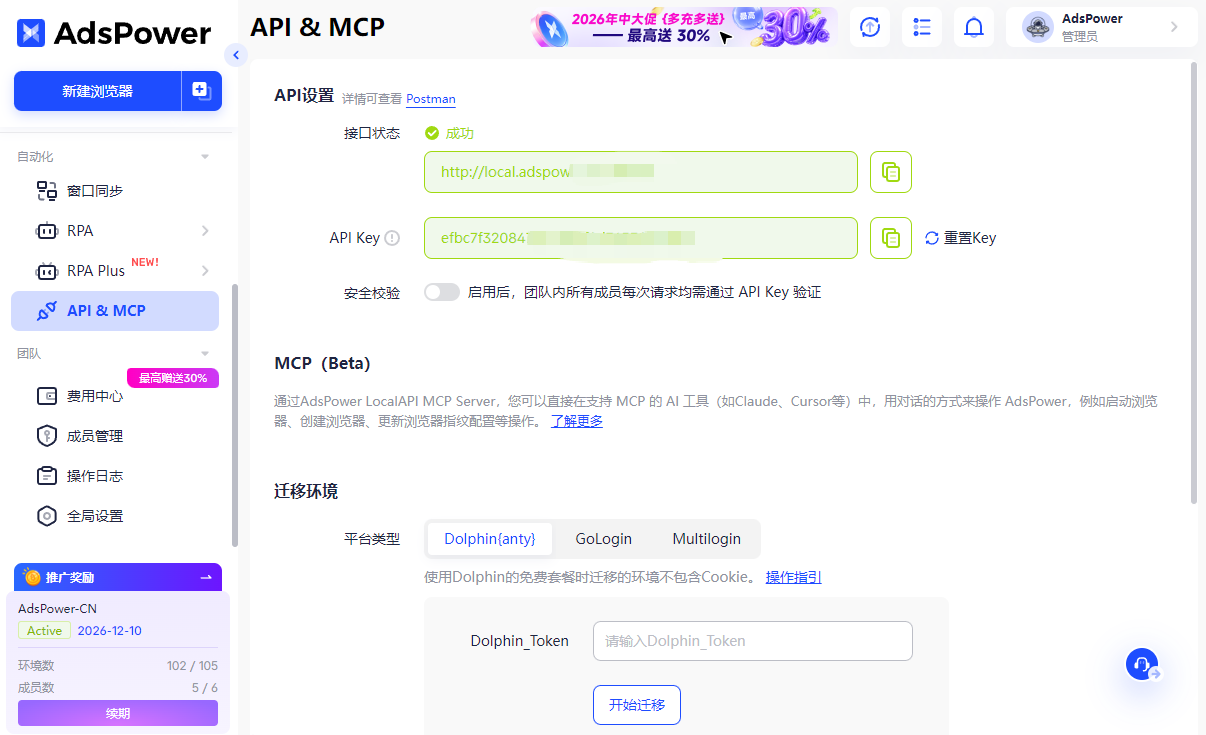The image size is (1206, 735).
Task: Select API & MCP in sidebar
Action: (115, 311)
